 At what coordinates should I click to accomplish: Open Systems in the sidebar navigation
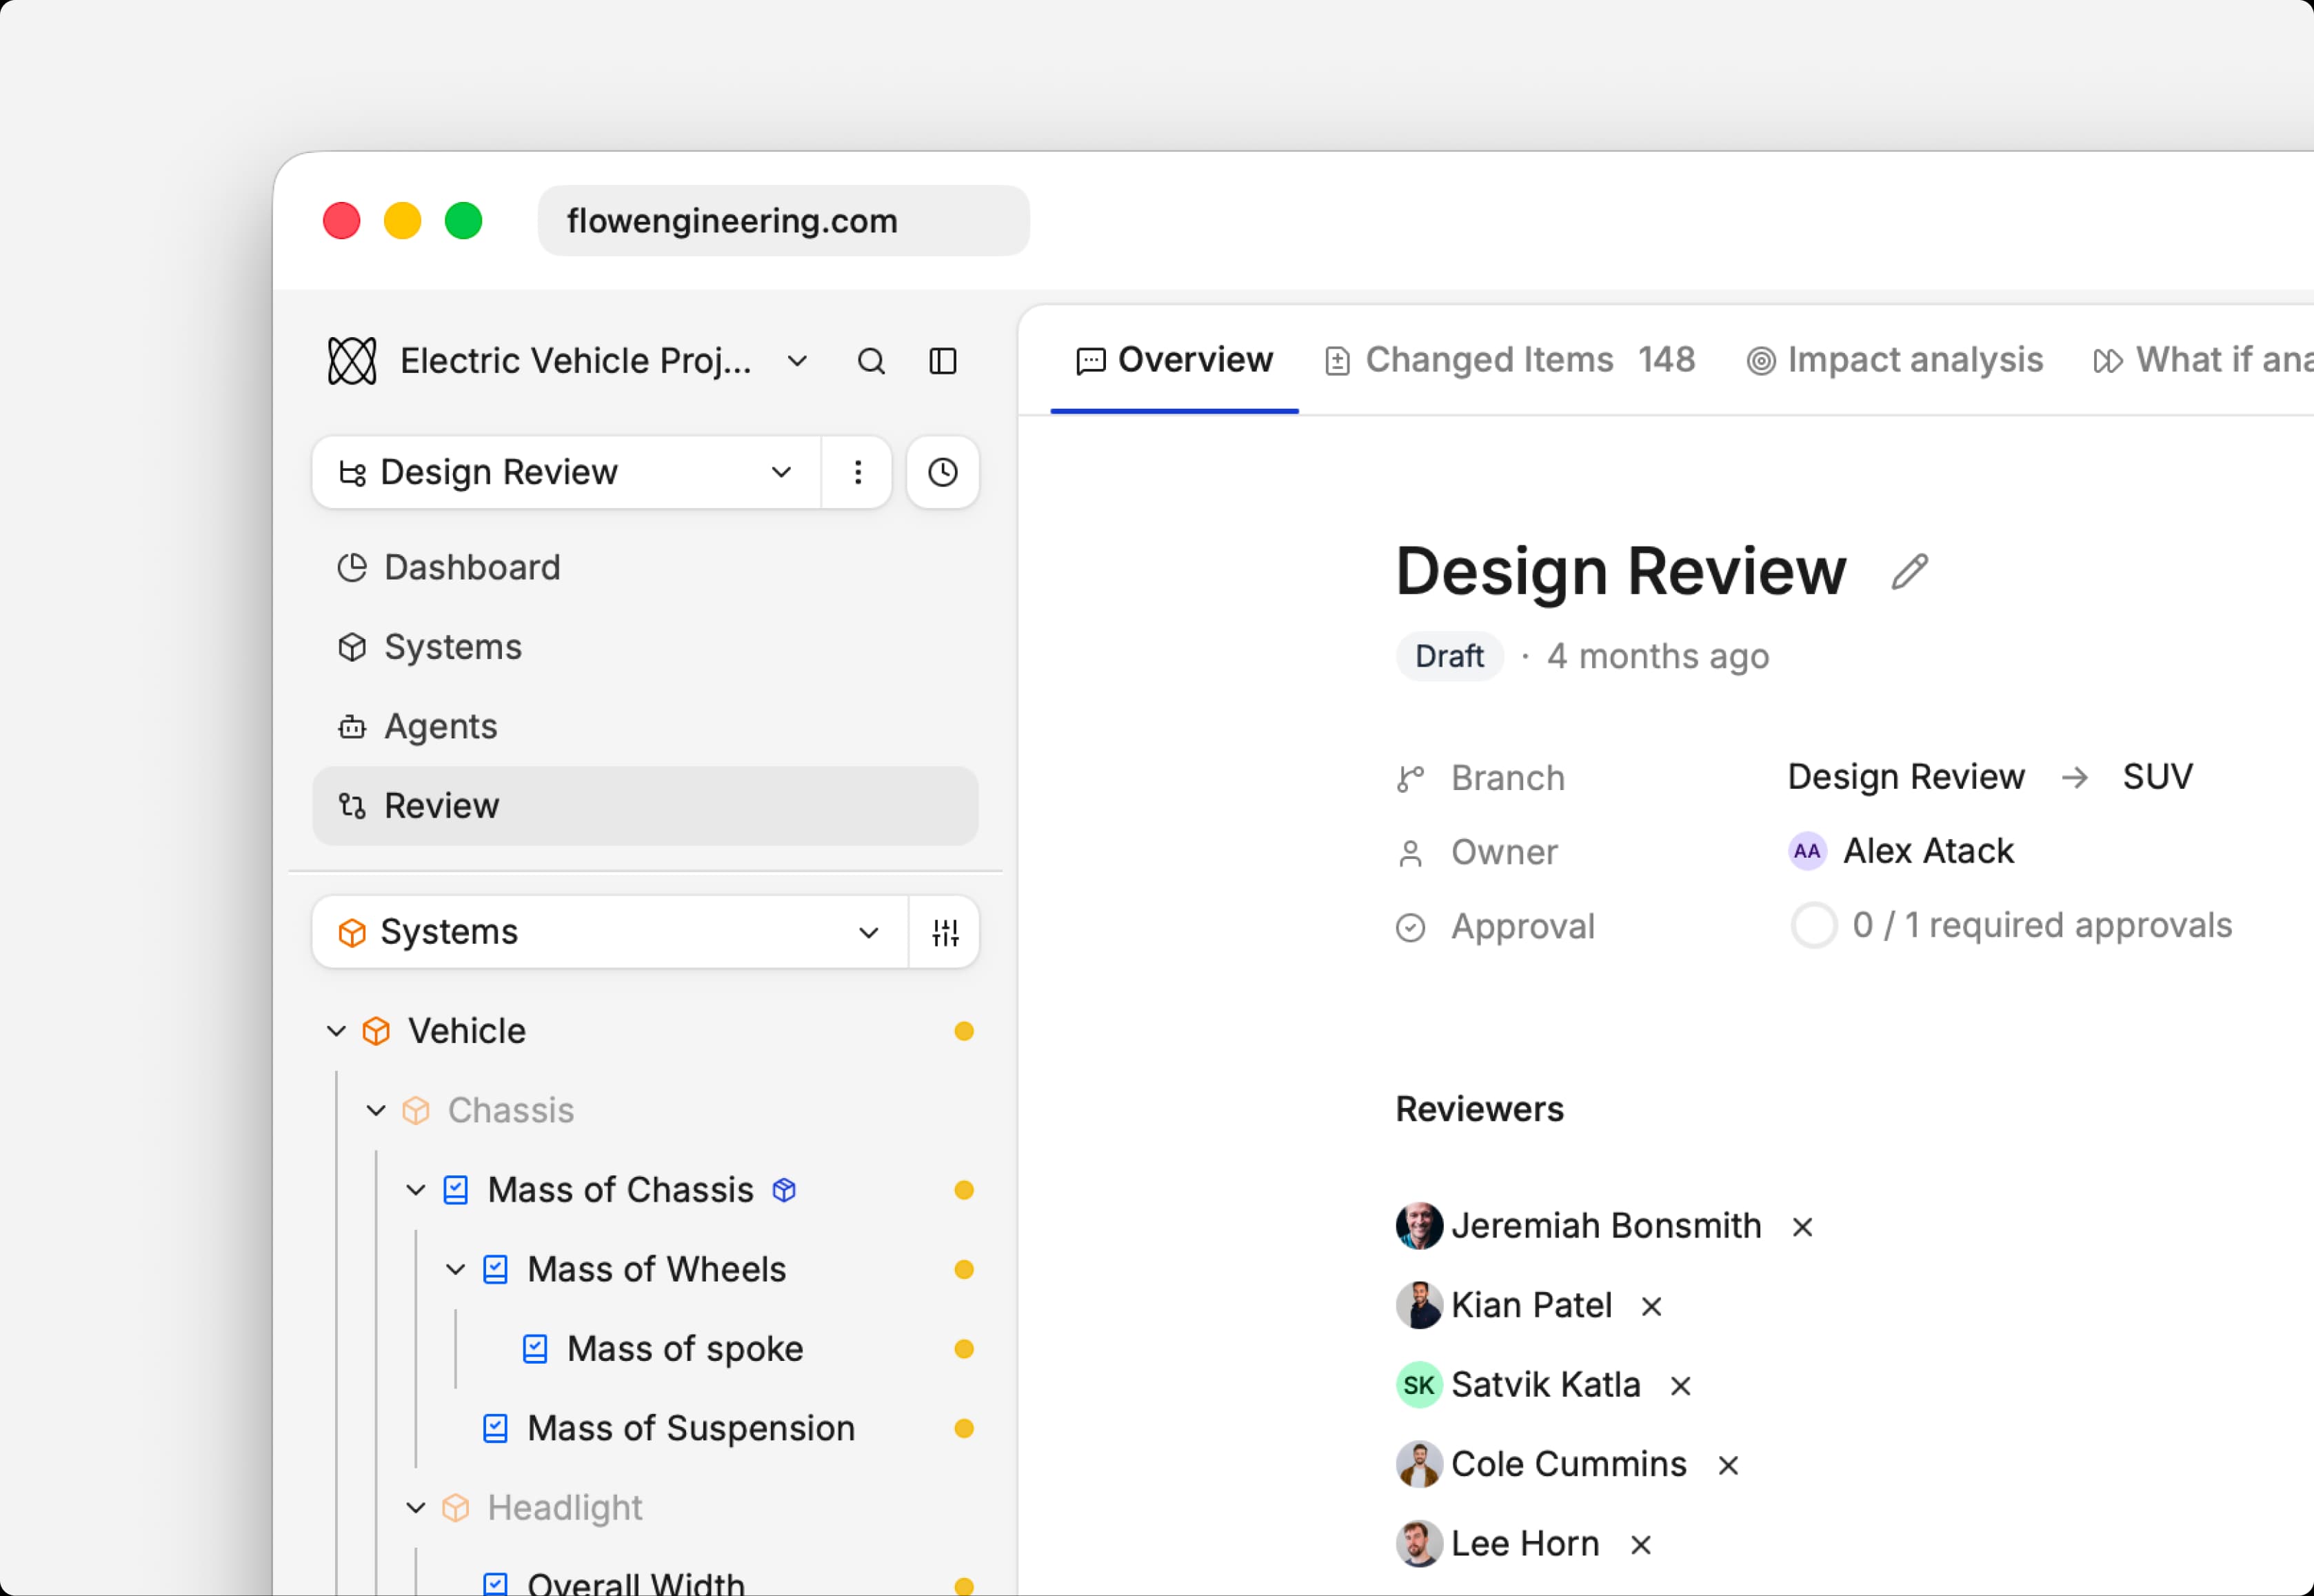(645, 647)
